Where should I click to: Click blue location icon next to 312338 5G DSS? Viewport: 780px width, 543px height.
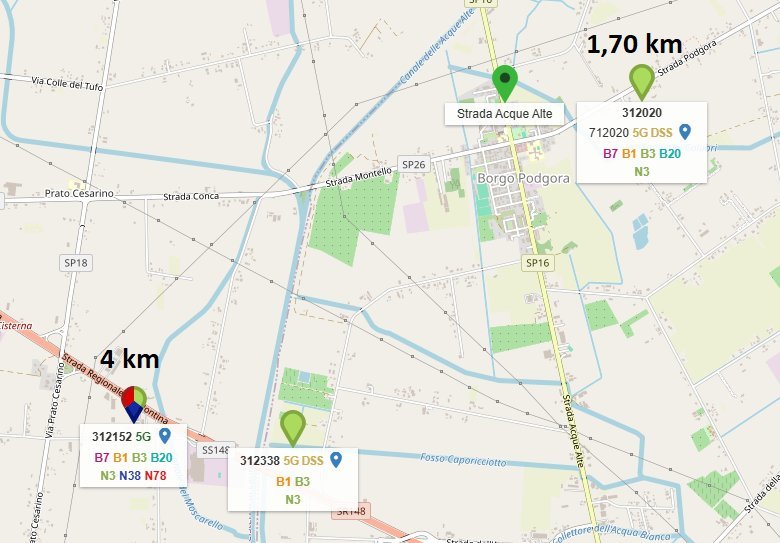click(336, 460)
